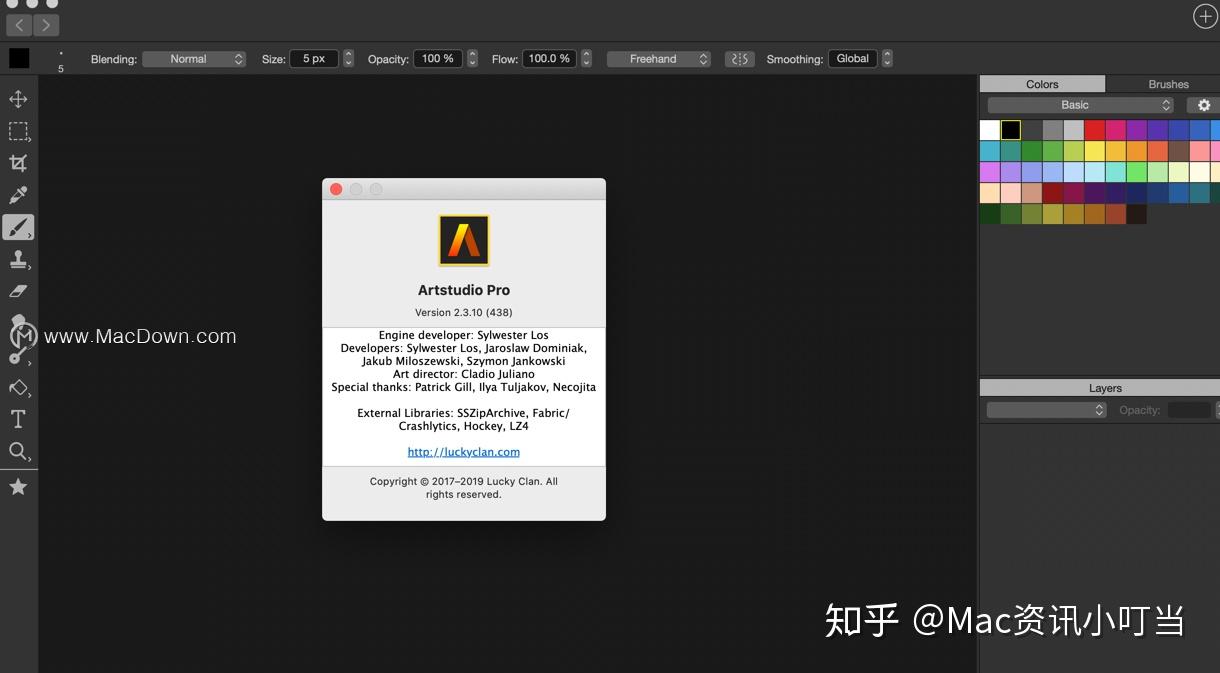
Task: Activate the Zoom tool
Action: point(18,451)
